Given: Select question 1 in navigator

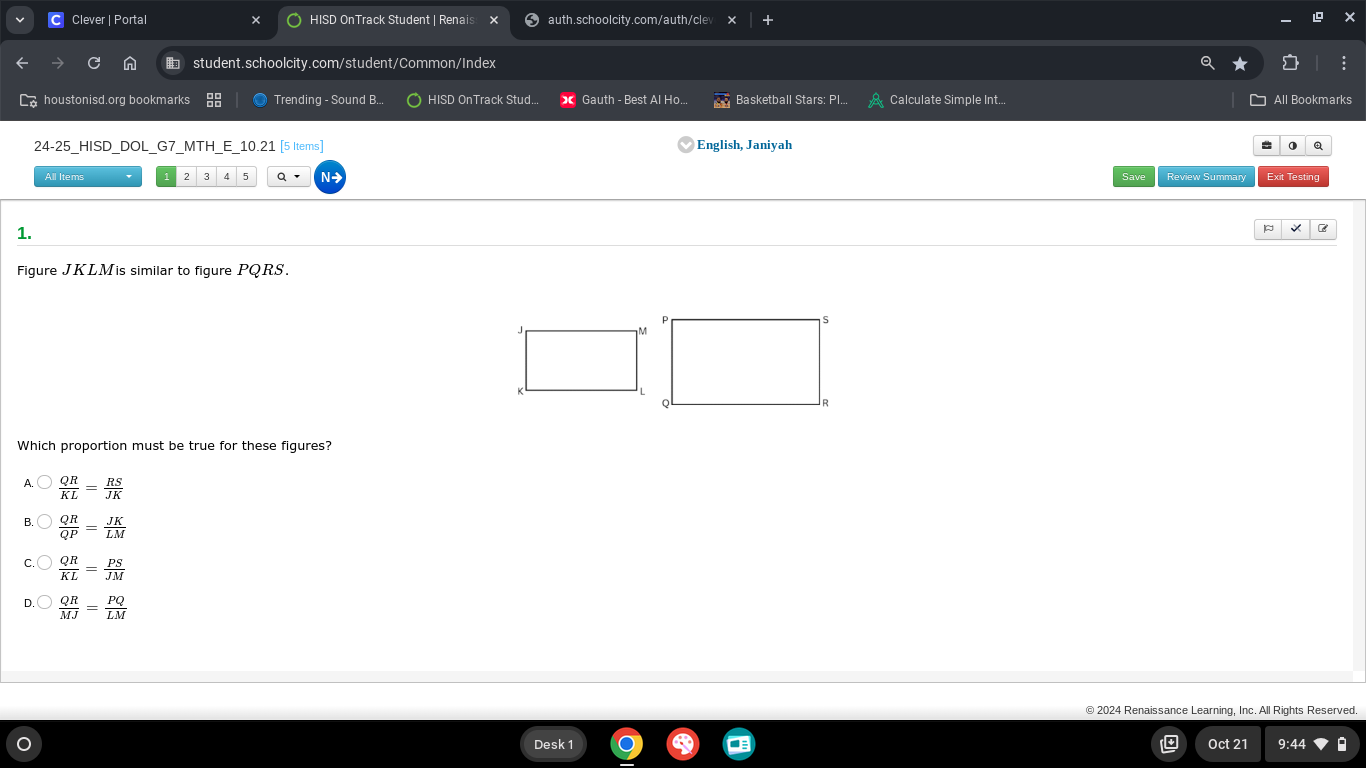Looking at the screenshot, I should click(166, 177).
